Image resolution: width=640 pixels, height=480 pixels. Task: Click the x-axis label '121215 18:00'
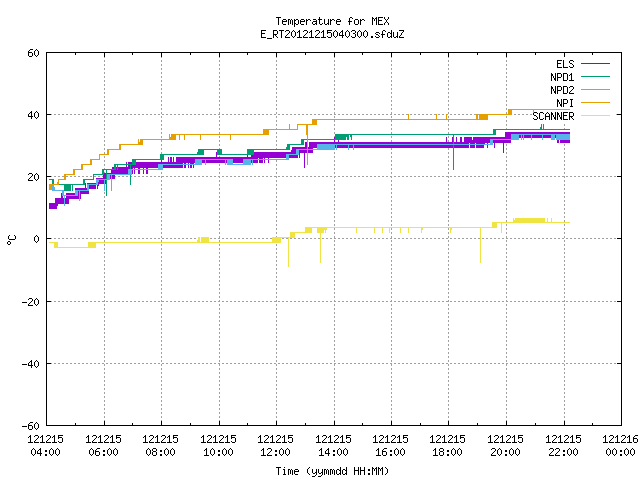point(448,446)
